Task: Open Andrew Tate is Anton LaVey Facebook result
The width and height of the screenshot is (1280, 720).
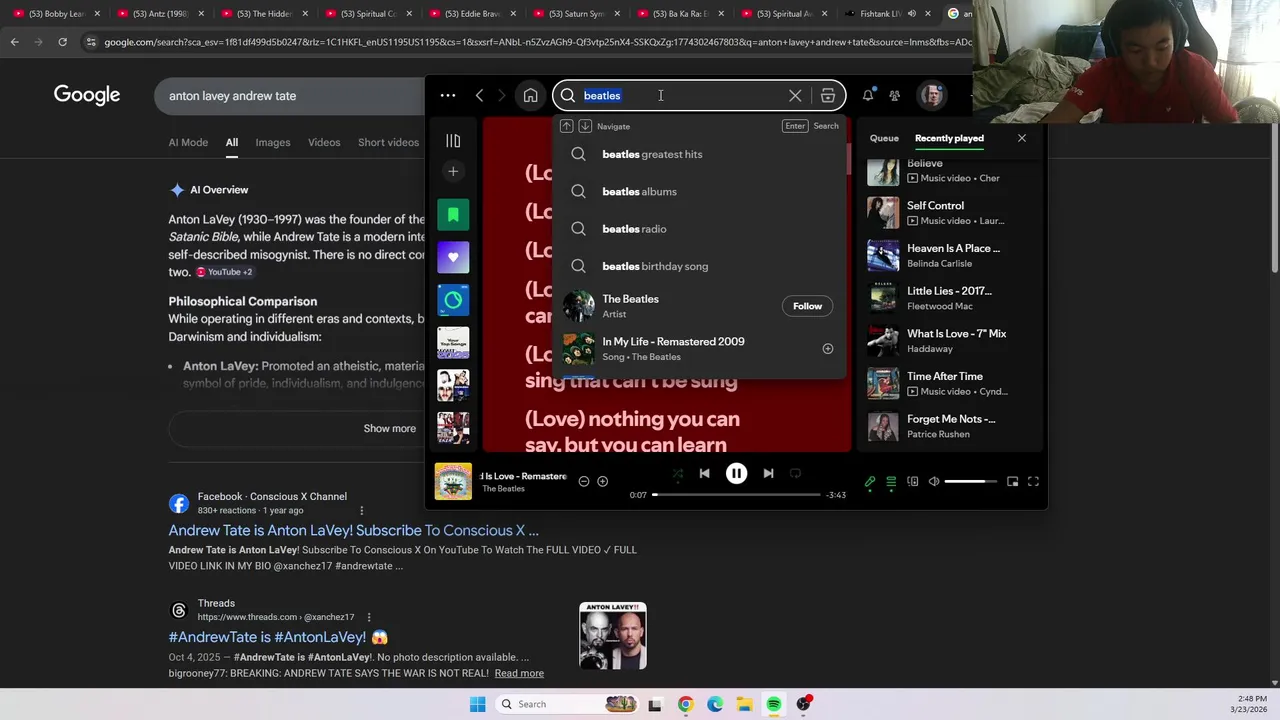Action: pyautogui.click(x=353, y=530)
